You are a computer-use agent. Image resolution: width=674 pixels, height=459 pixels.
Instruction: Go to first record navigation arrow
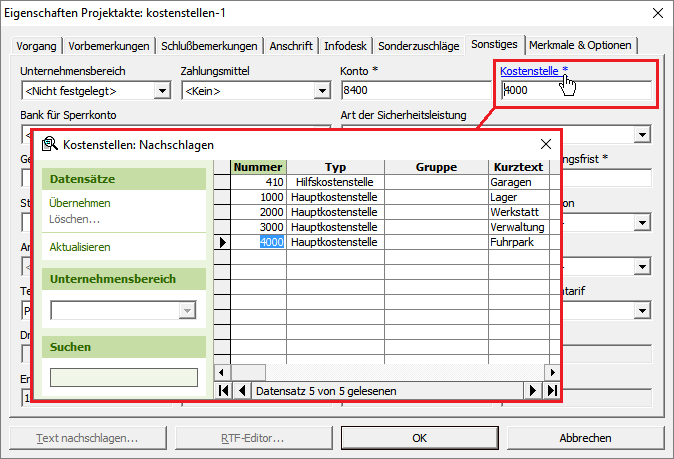223,390
